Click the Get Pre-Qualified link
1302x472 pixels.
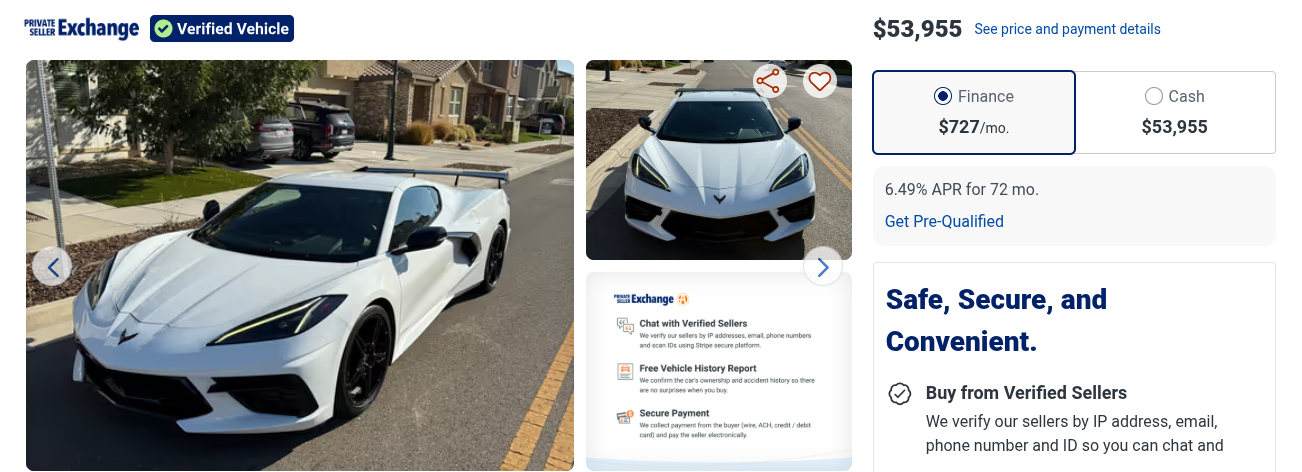(944, 221)
